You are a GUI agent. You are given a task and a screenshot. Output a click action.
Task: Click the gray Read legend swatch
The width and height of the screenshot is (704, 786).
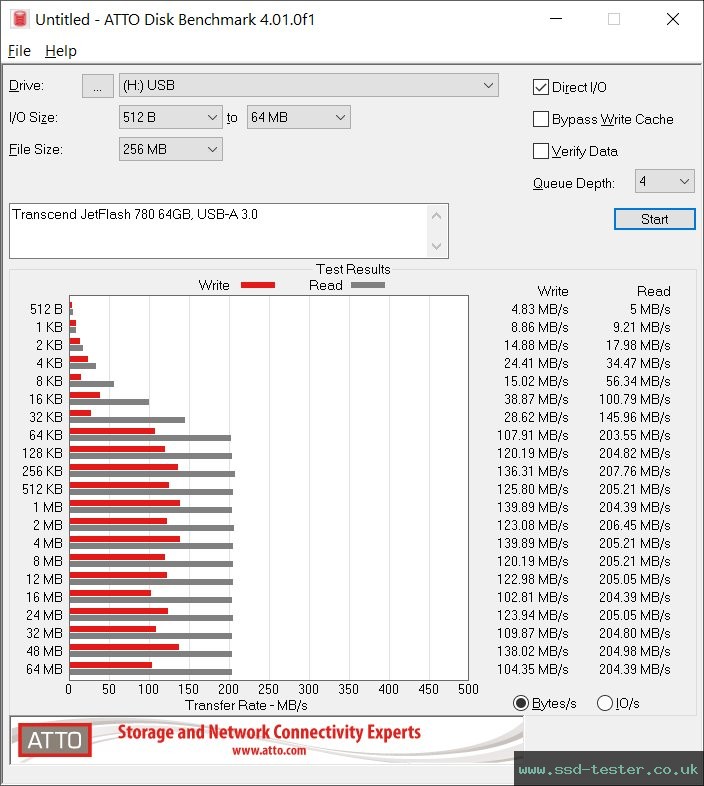368,285
